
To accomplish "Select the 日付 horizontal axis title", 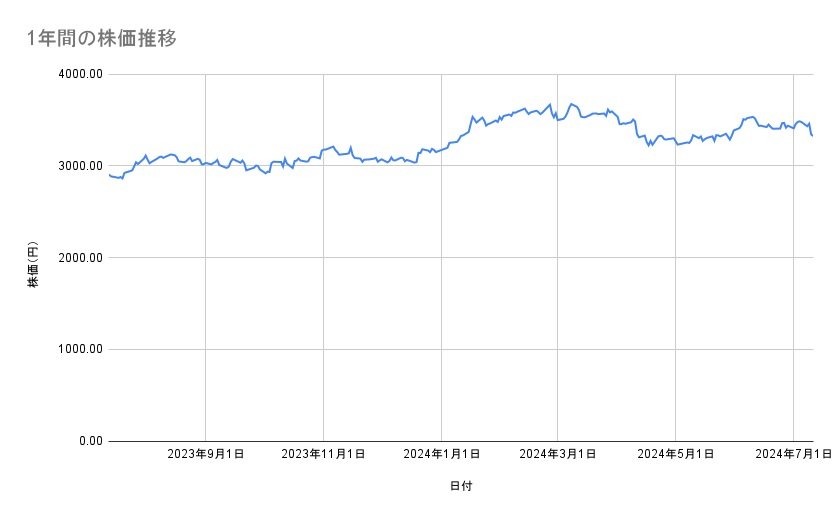I will point(461,486).
